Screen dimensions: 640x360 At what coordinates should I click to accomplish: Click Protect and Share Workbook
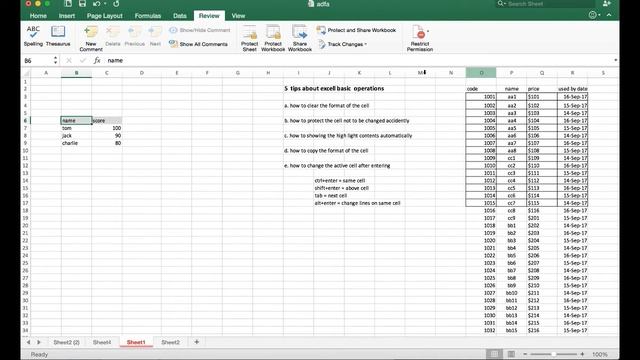pos(356,30)
